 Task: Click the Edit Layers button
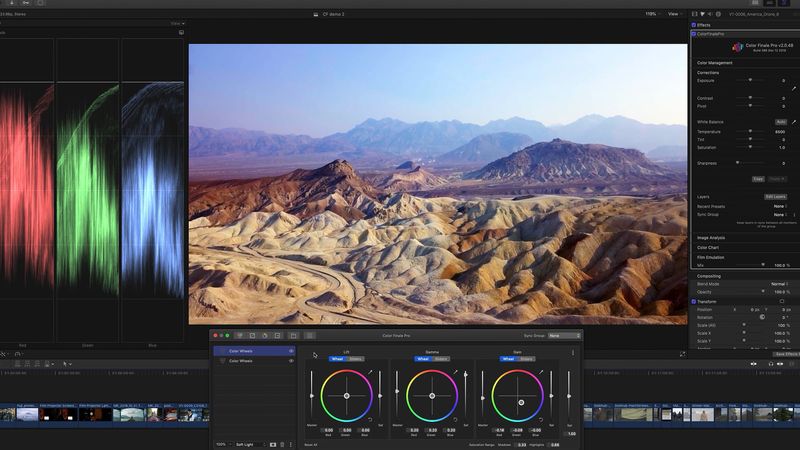(776, 196)
